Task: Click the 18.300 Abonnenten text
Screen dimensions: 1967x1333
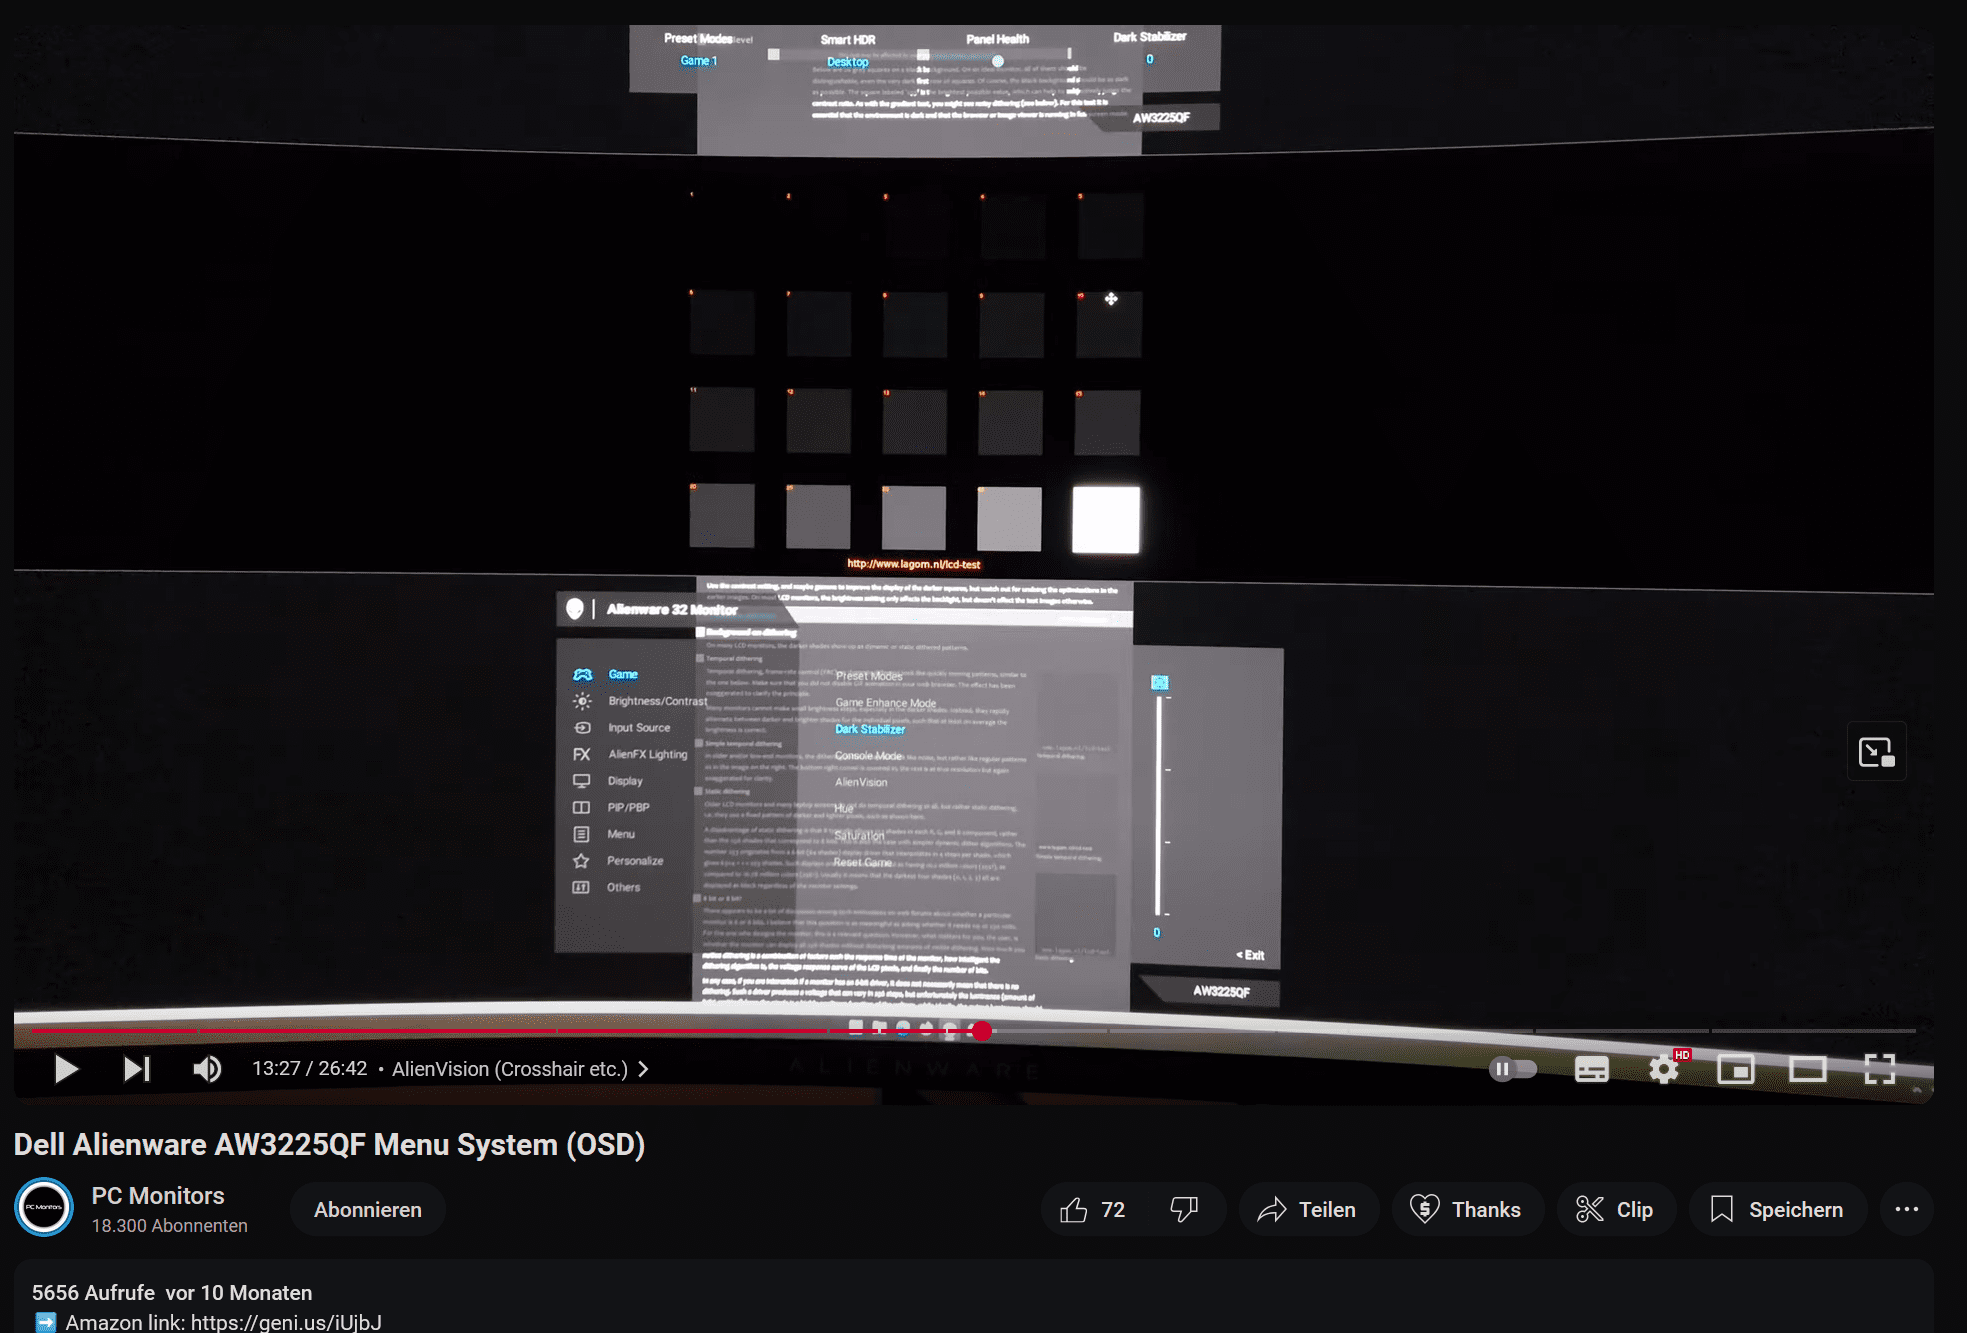Action: click(170, 1226)
